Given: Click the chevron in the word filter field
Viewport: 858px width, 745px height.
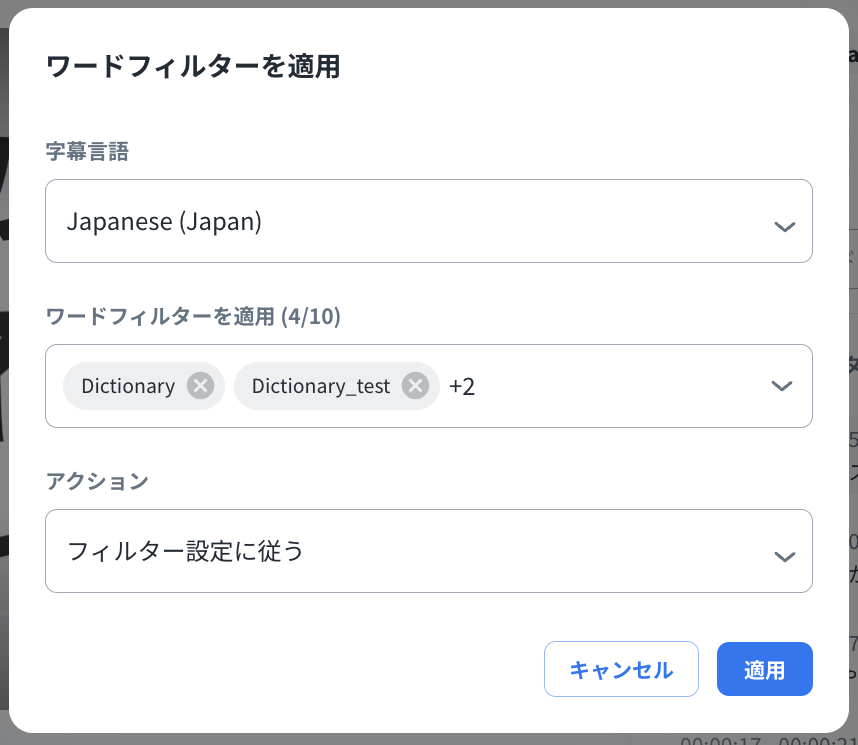Looking at the screenshot, I should [782, 386].
